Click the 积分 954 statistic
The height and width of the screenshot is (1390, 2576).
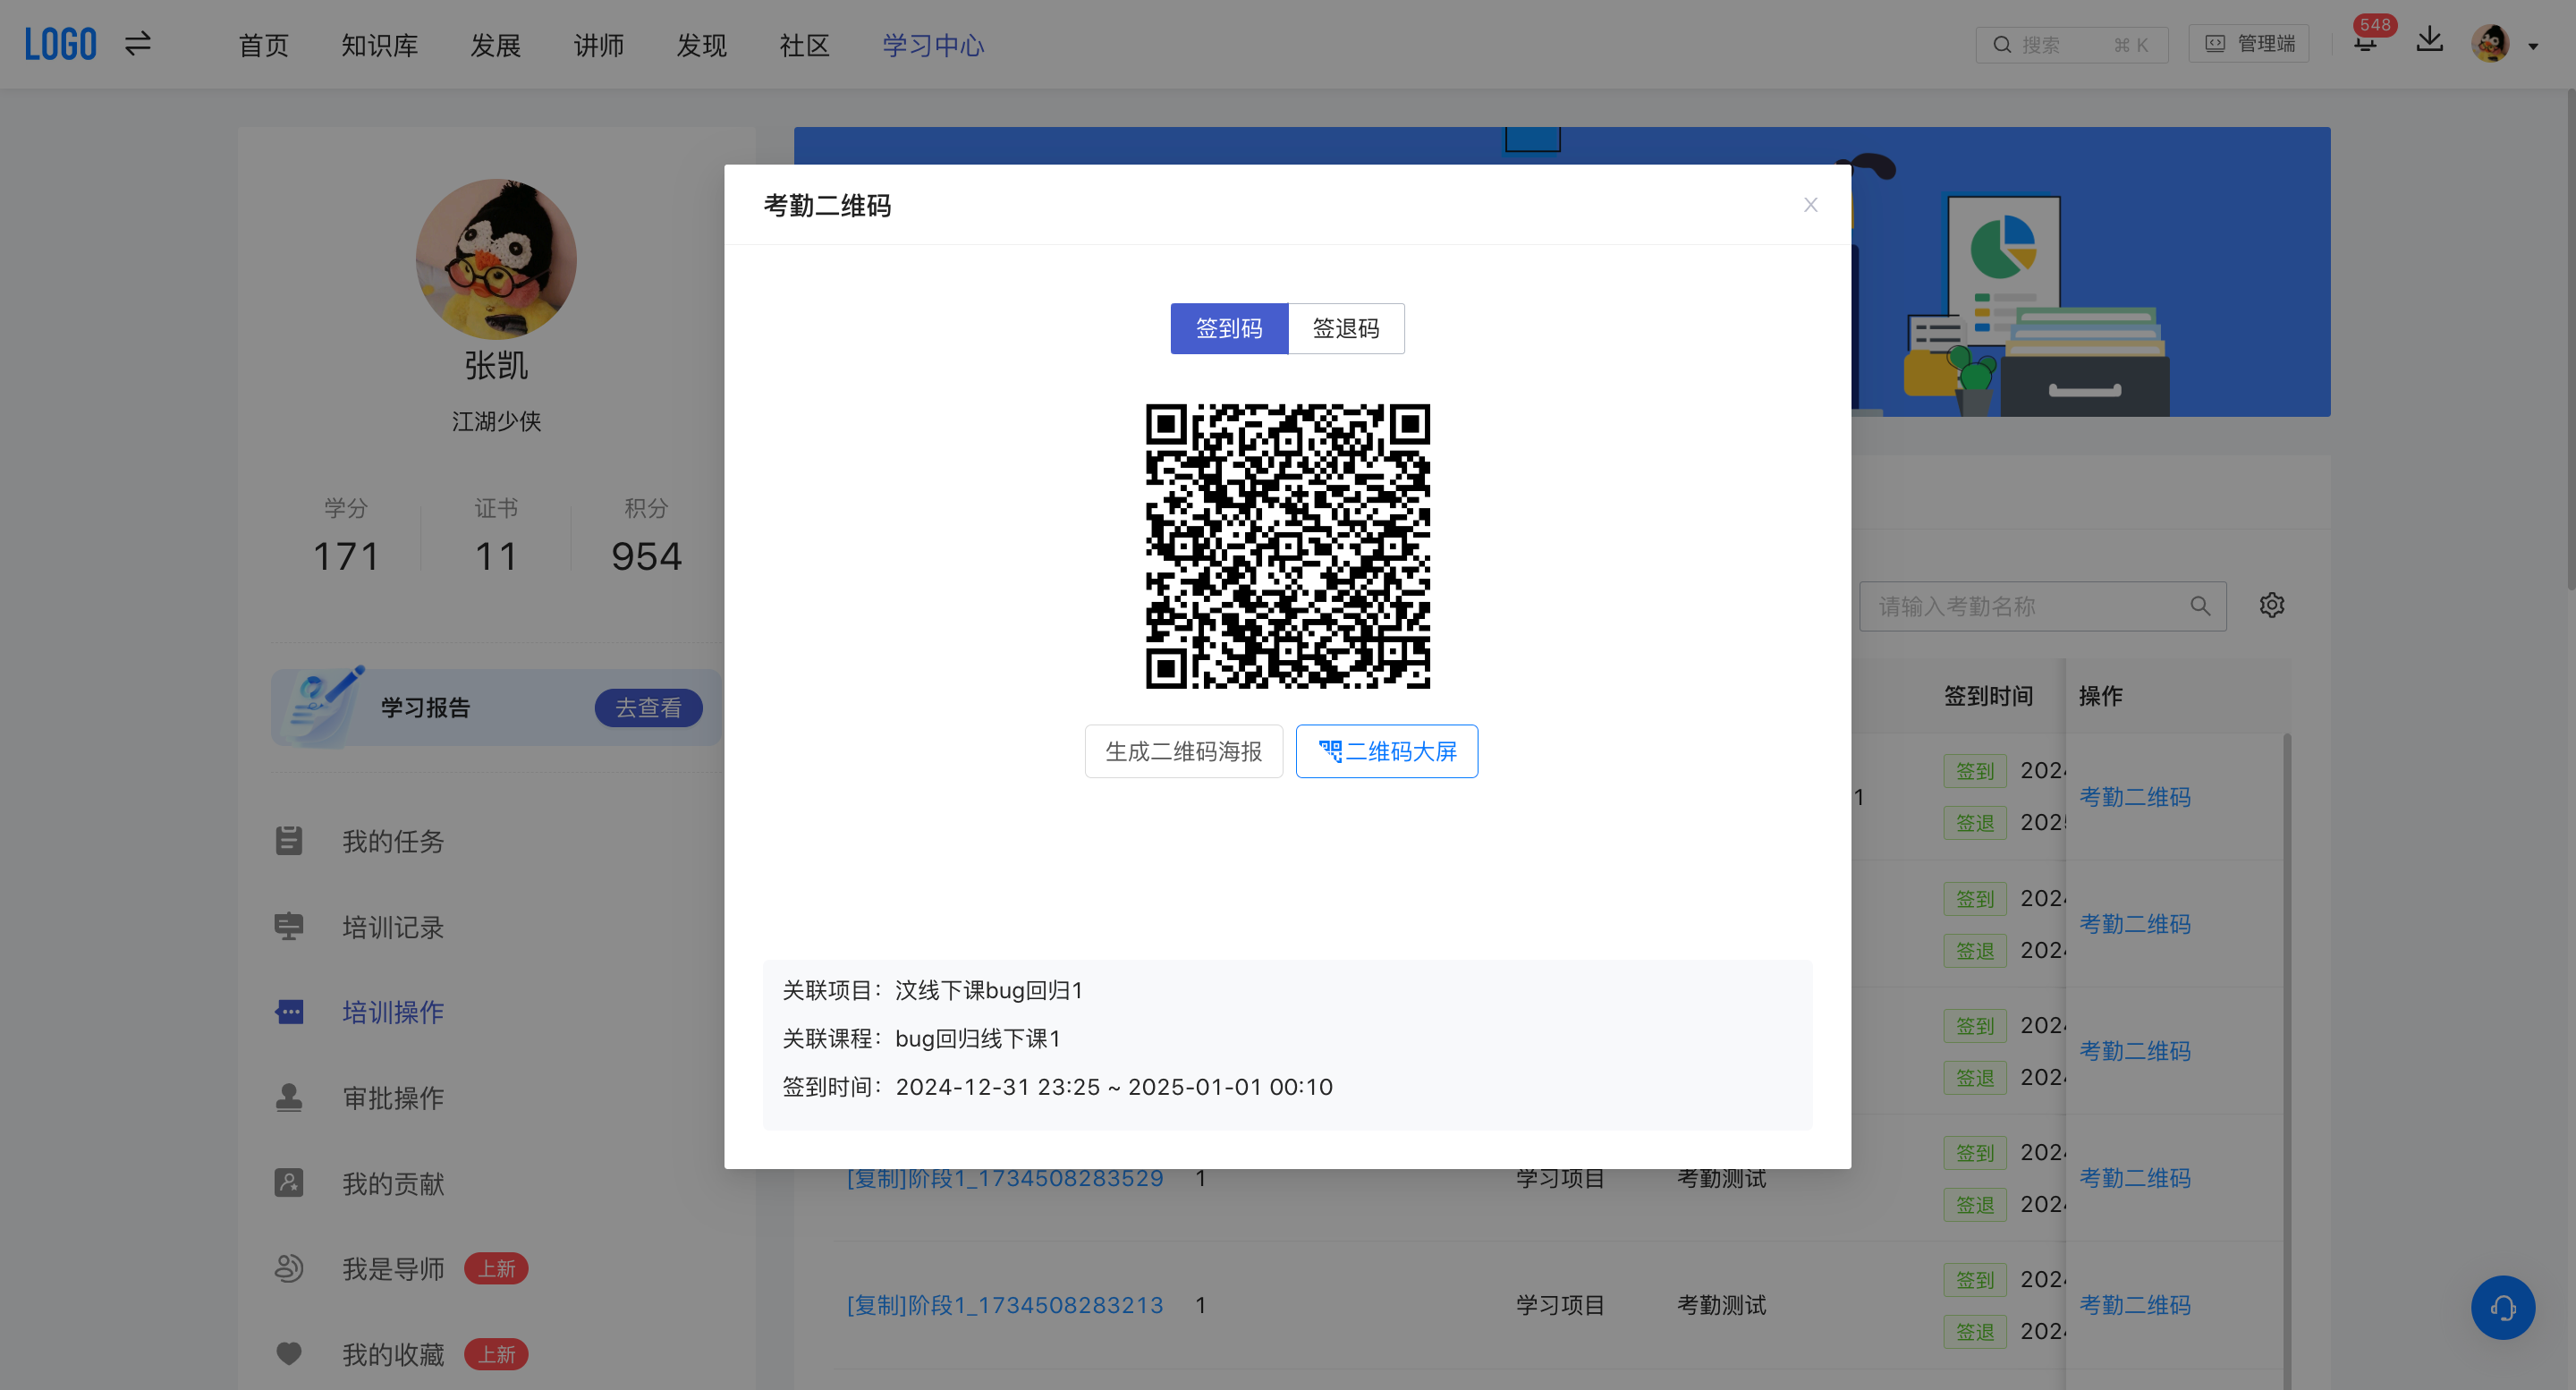647,537
